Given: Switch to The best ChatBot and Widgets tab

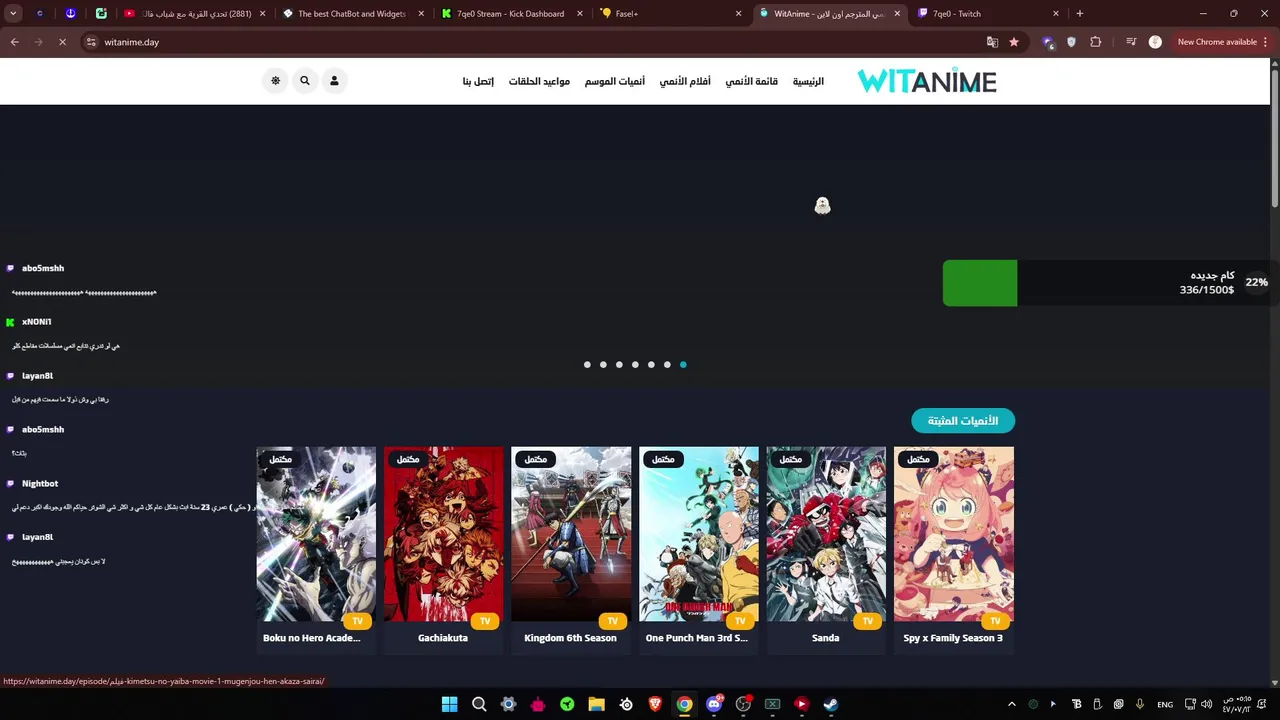Looking at the screenshot, I should tap(353, 14).
